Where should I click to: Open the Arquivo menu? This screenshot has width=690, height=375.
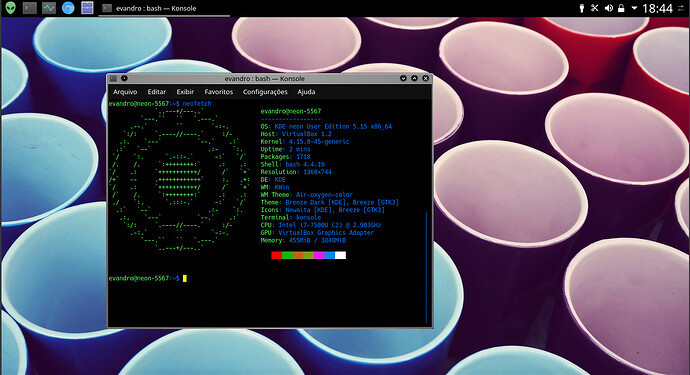125,92
